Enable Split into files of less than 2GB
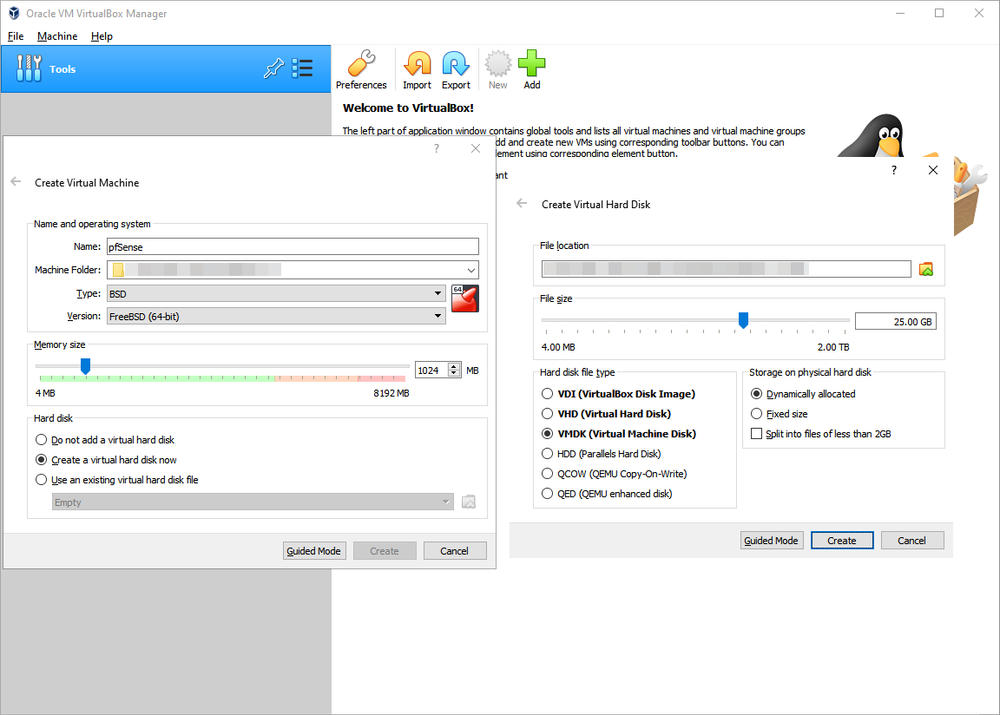 tap(821, 434)
